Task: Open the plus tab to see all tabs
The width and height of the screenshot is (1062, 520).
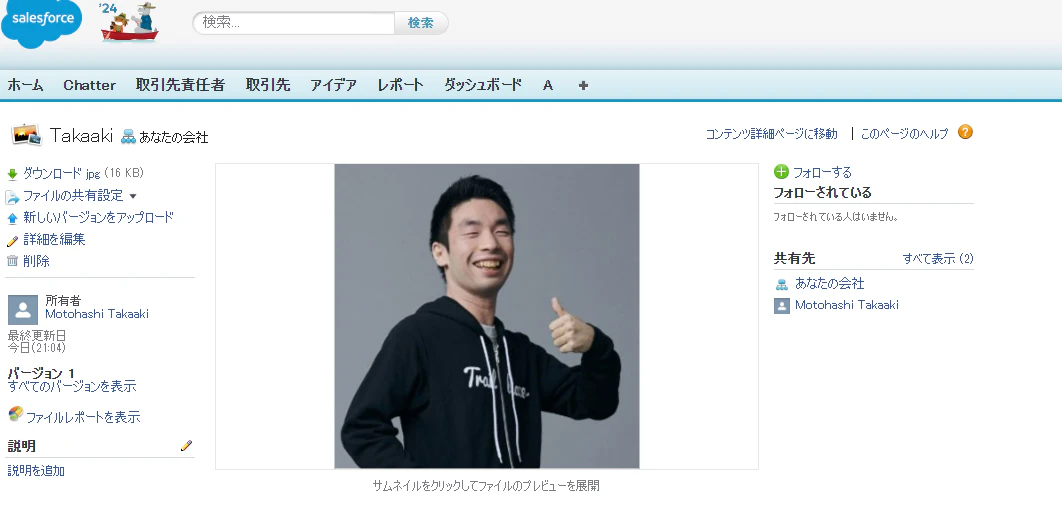Action: point(583,85)
